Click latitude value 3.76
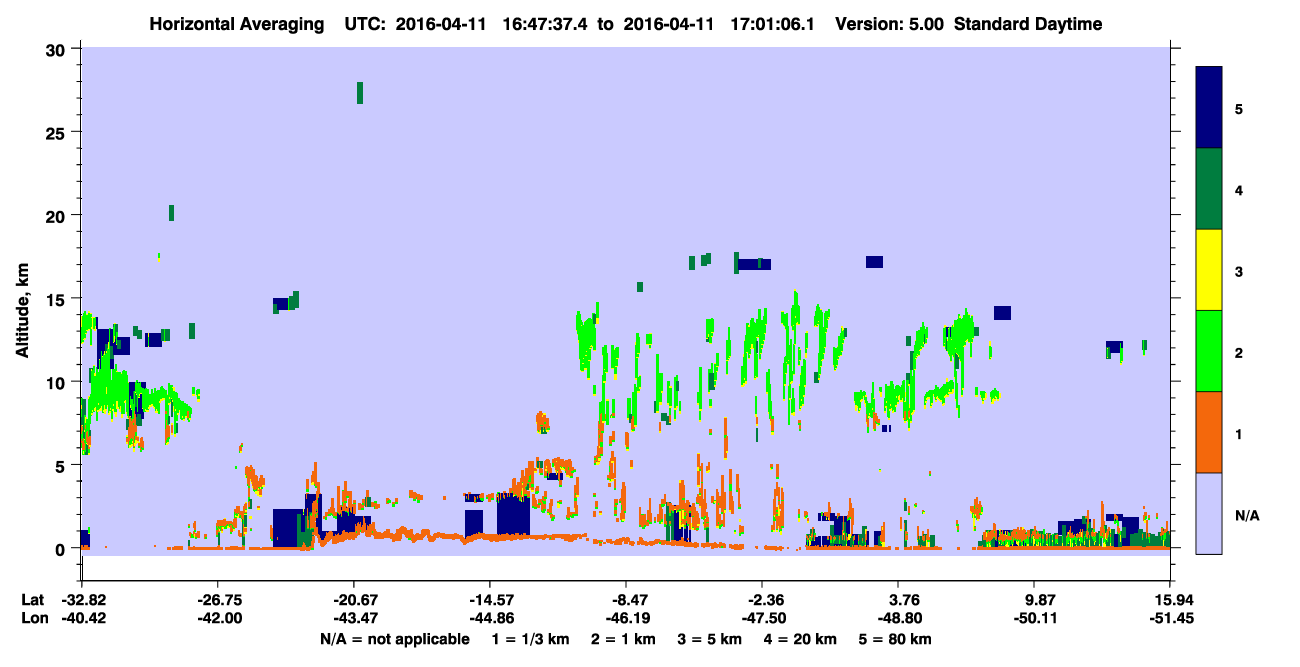Viewport: 1300px width, 667px height. [x=898, y=600]
